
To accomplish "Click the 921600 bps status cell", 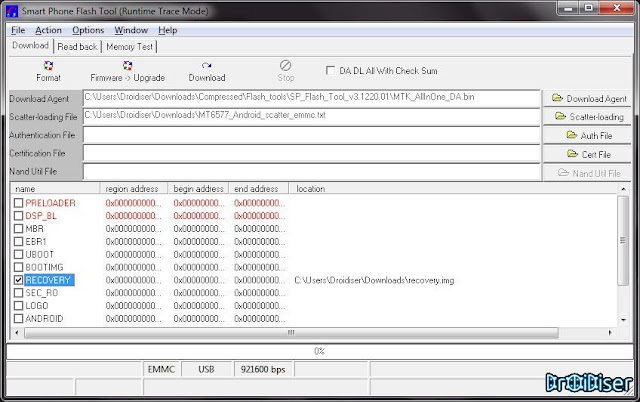I will pos(263,369).
